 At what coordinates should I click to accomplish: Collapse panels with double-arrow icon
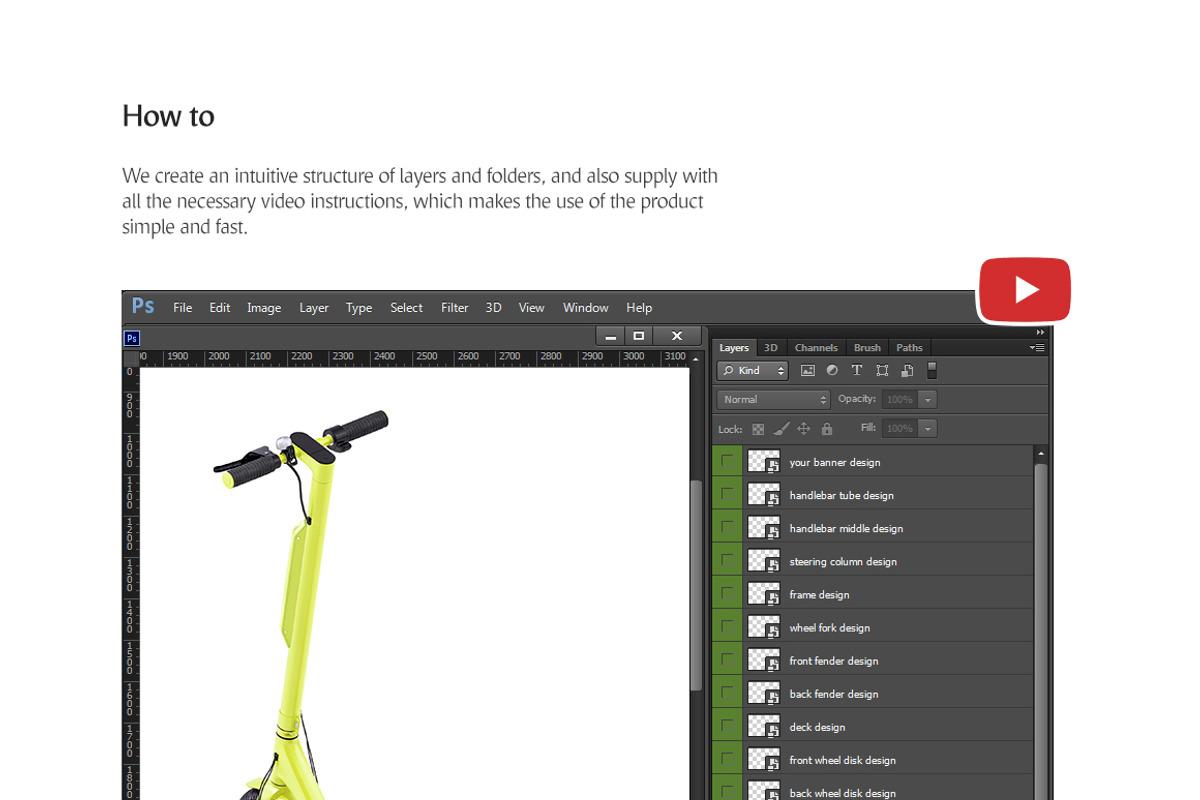(x=1040, y=332)
